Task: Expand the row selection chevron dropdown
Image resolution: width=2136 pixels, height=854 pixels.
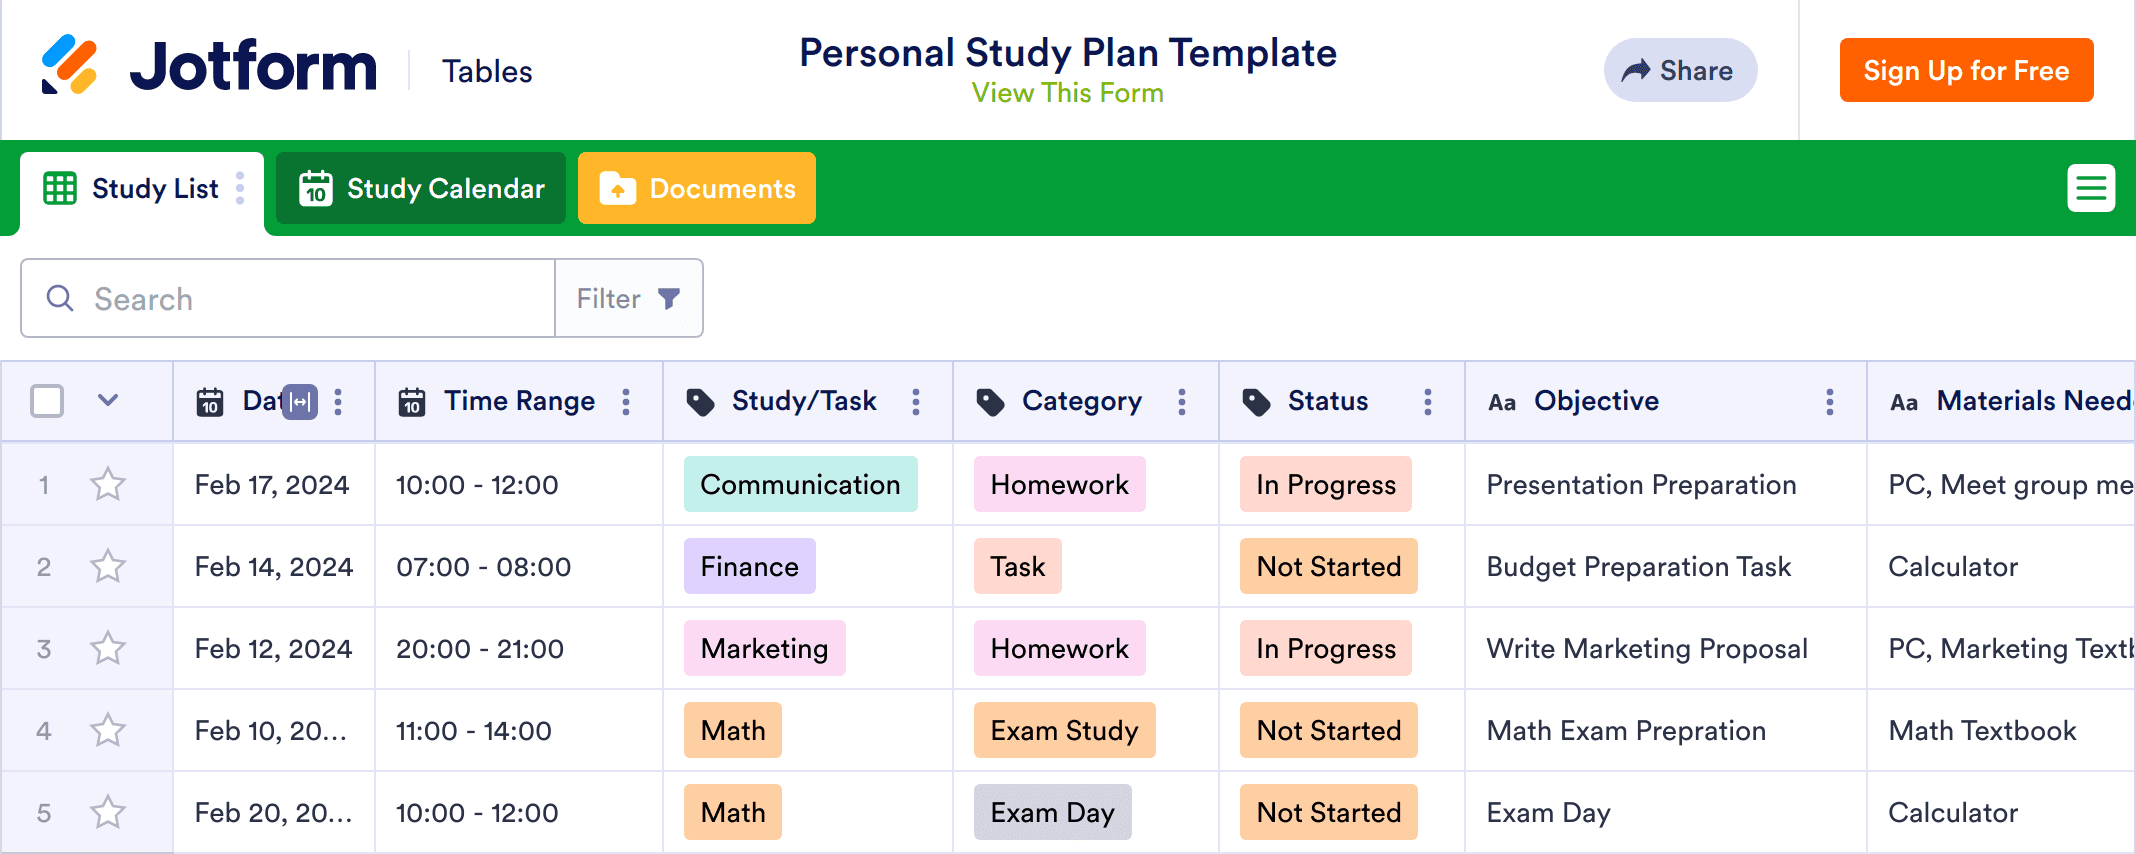Action: [108, 401]
